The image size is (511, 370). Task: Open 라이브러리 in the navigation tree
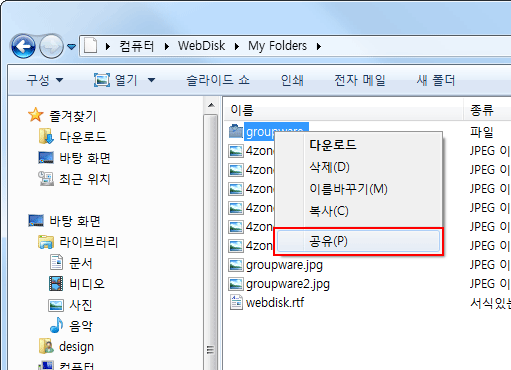(x=89, y=242)
